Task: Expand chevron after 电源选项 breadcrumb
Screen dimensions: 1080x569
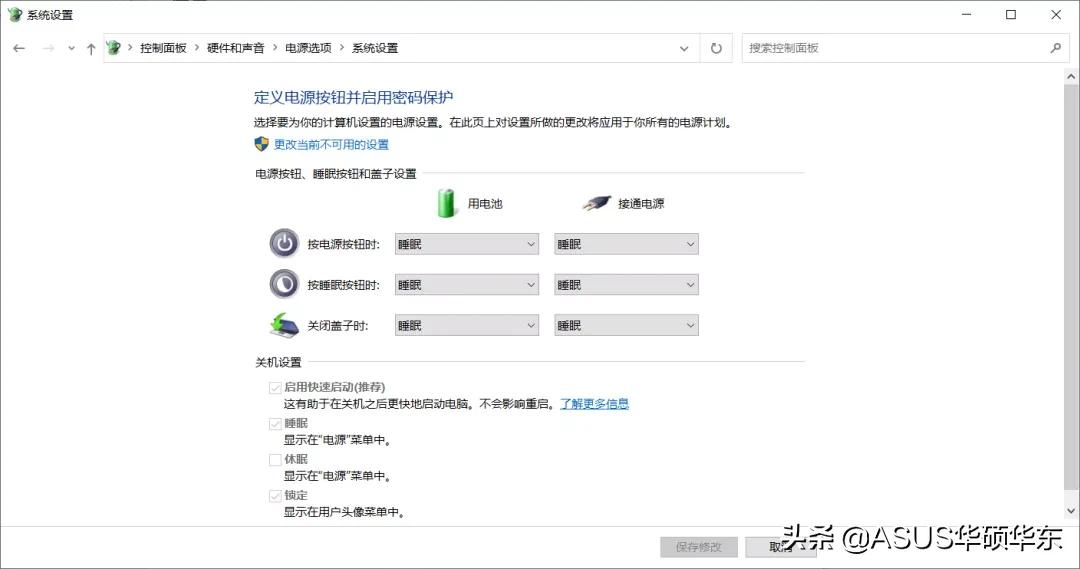Action: (342, 48)
